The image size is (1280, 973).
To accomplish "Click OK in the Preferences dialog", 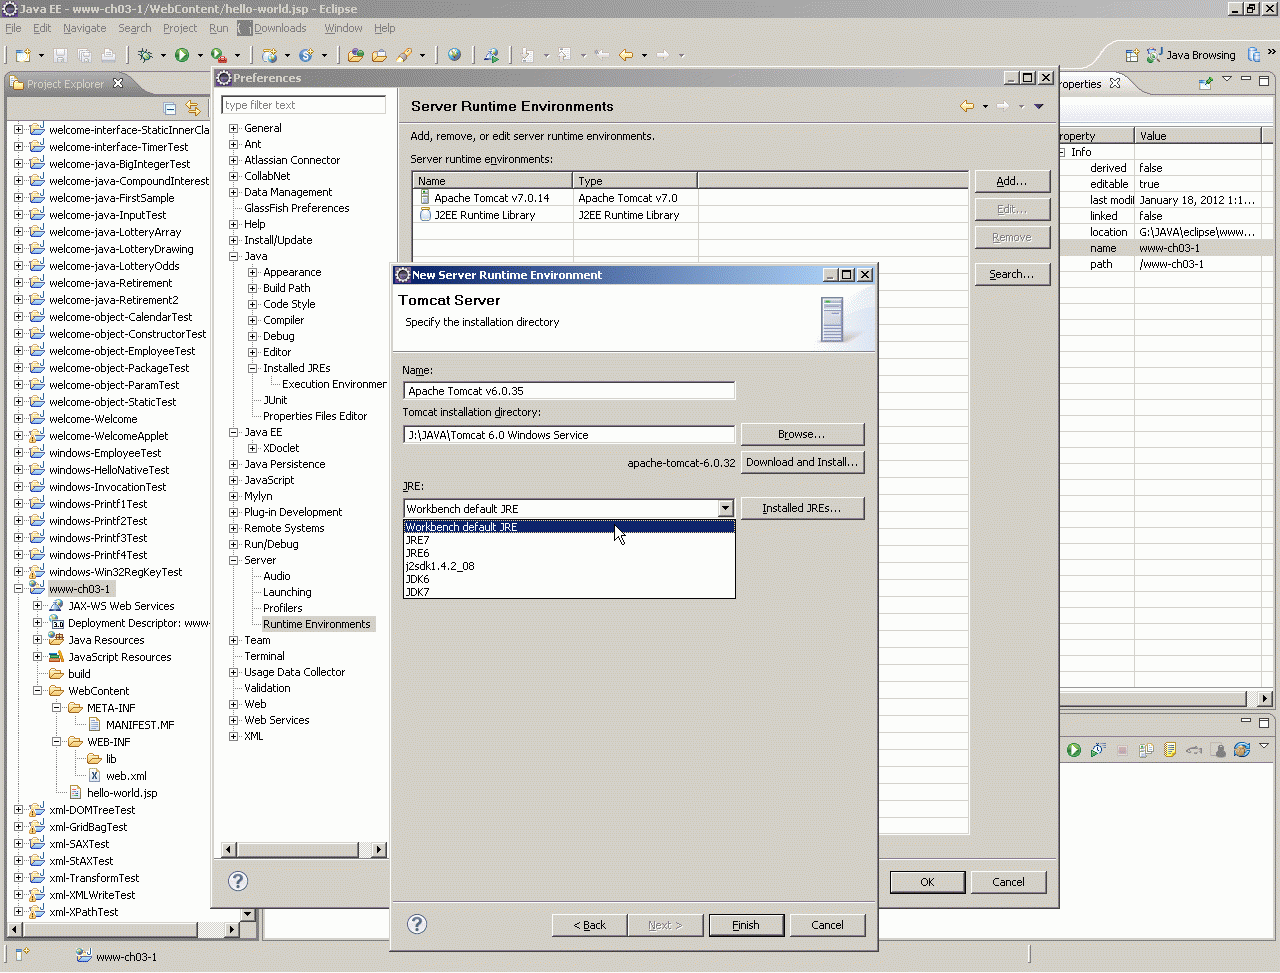I will pyautogui.click(x=927, y=882).
